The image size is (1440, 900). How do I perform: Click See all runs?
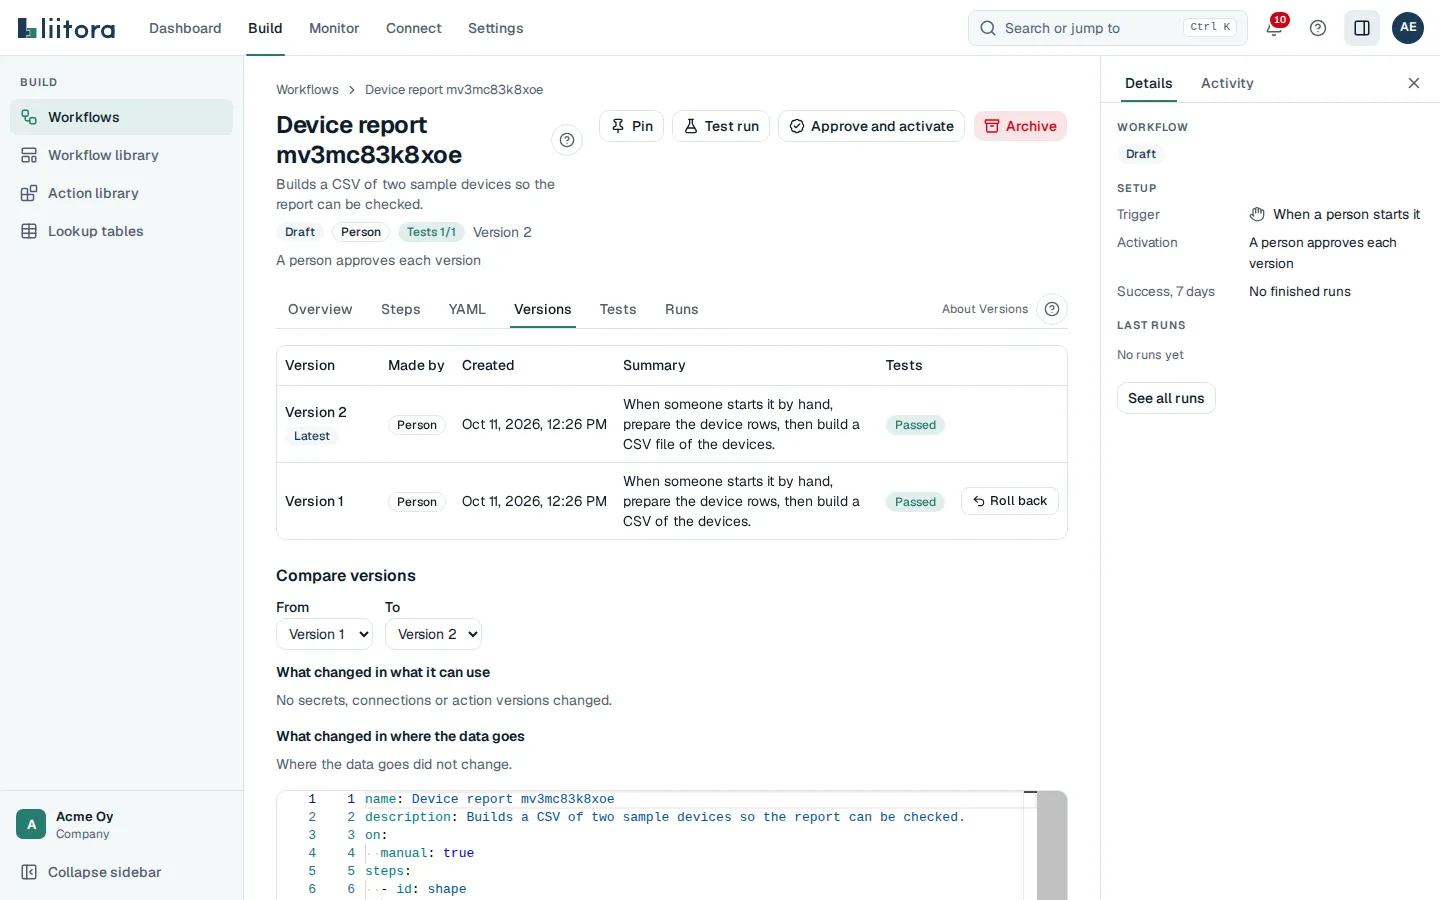pos(1166,398)
